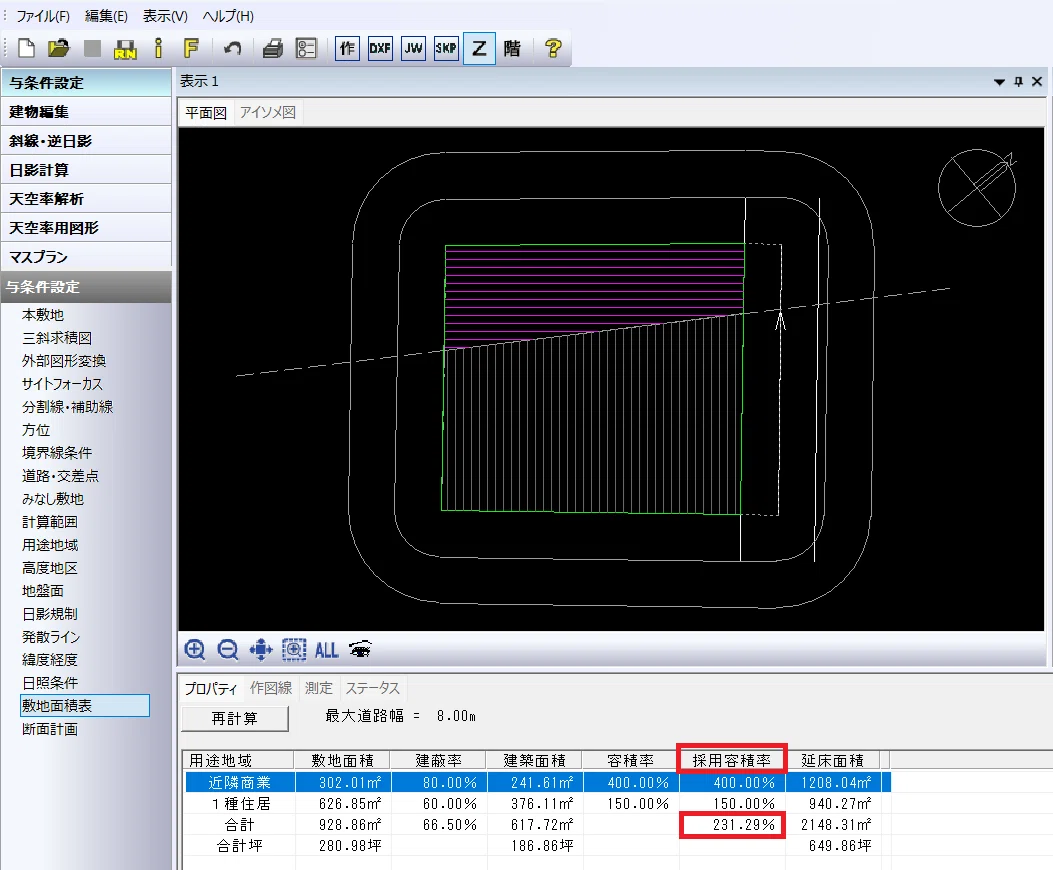Click the 採用容積率 column header

pyautogui.click(x=731, y=760)
